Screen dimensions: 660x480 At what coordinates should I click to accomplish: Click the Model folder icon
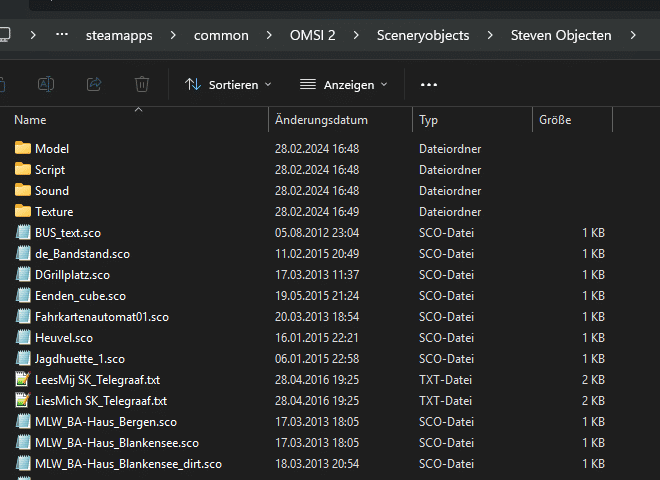coord(23,149)
